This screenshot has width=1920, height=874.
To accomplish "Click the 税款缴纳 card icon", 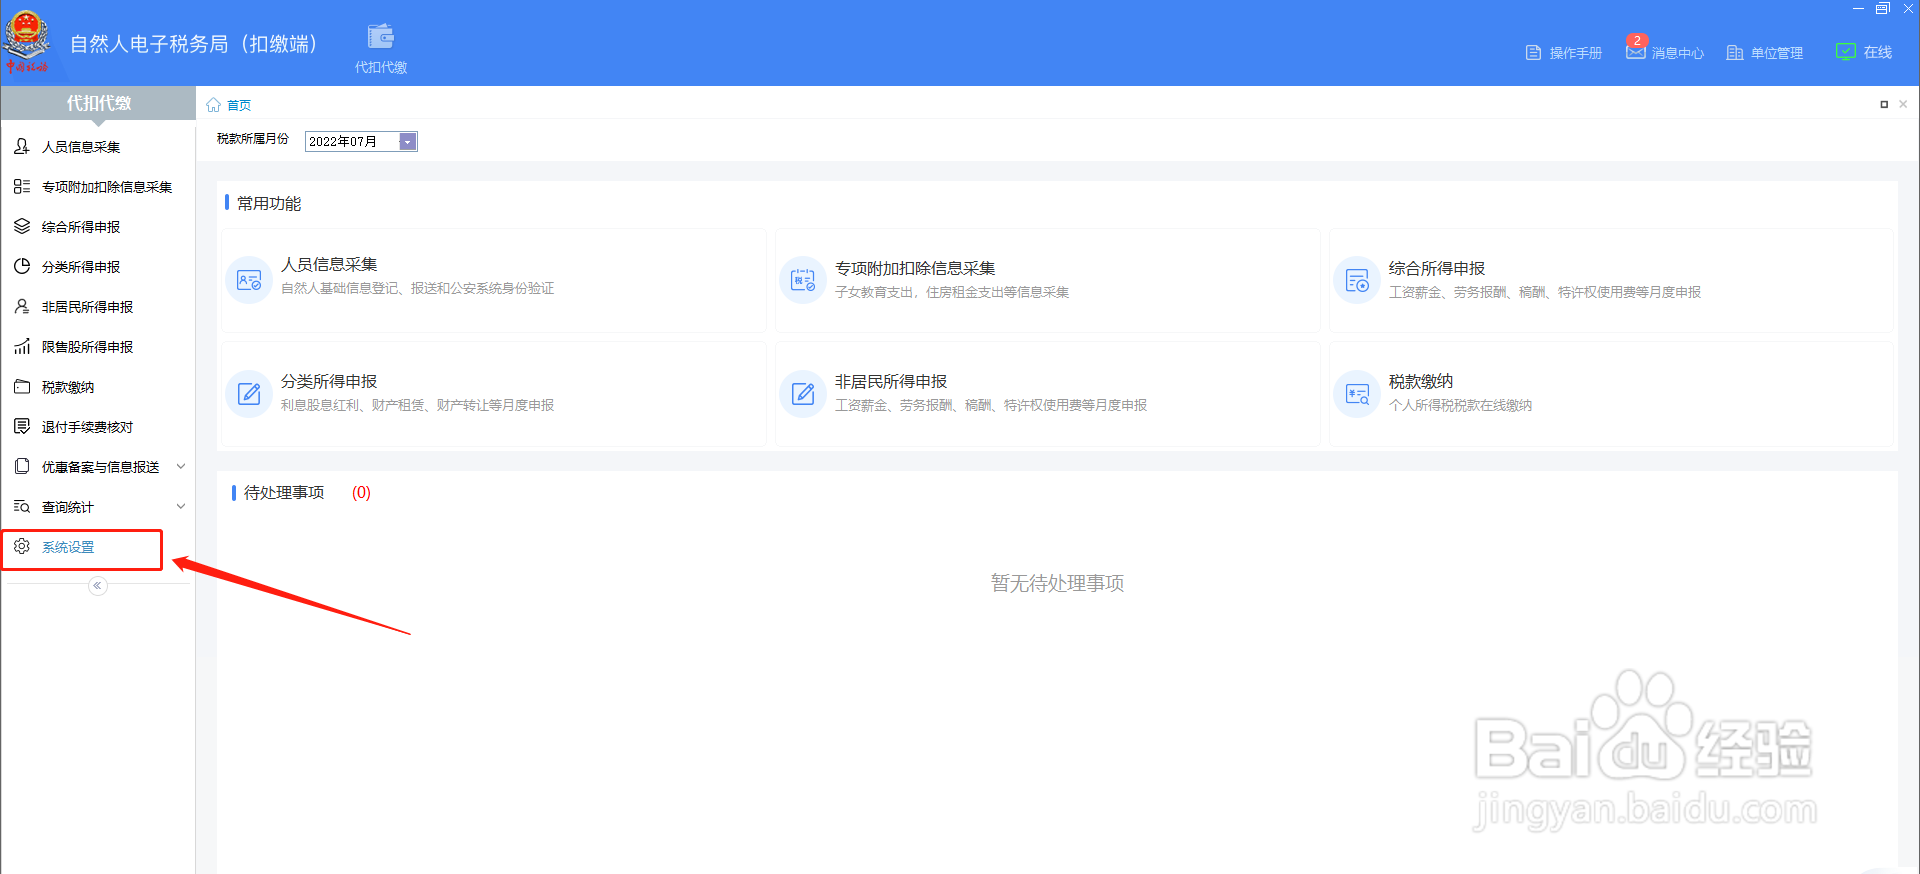I will click(x=1357, y=394).
